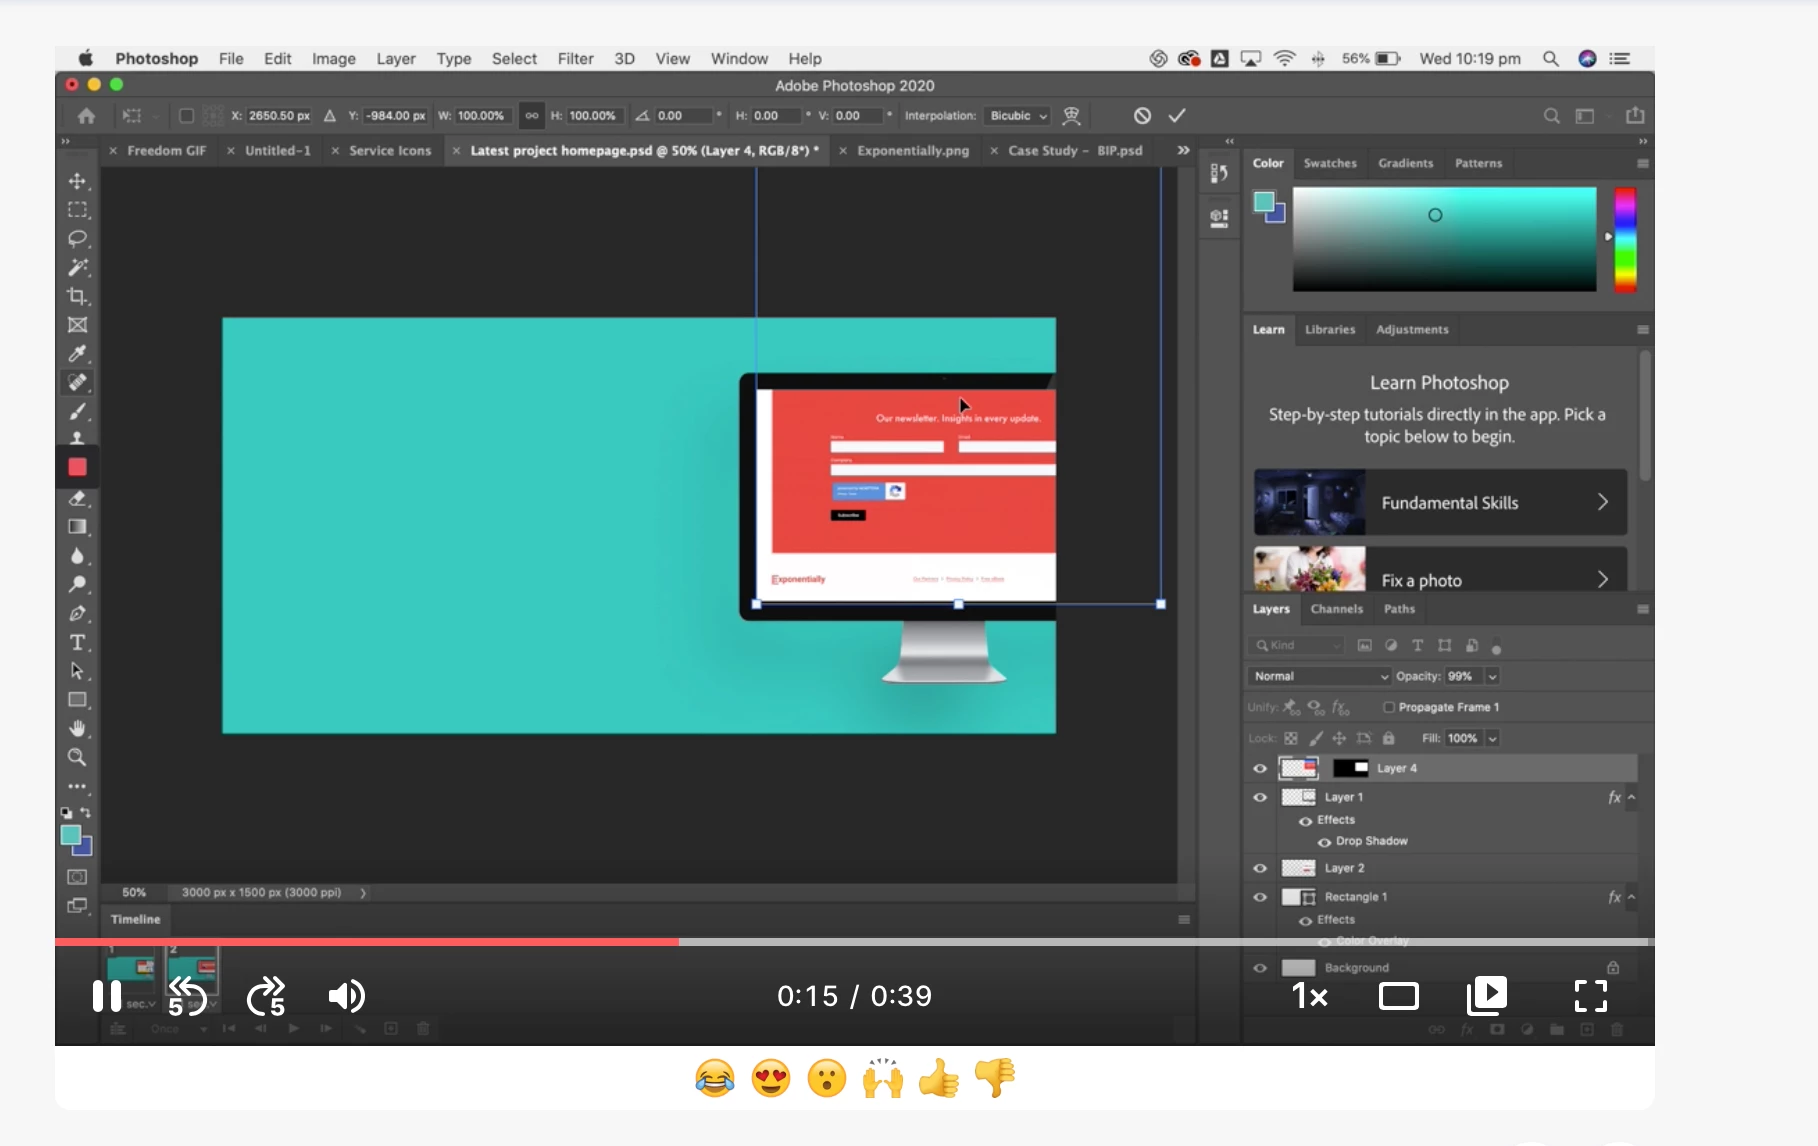Image resolution: width=1818 pixels, height=1146 pixels.
Task: Hide Layer 2 using its eye icon
Action: (1260, 868)
